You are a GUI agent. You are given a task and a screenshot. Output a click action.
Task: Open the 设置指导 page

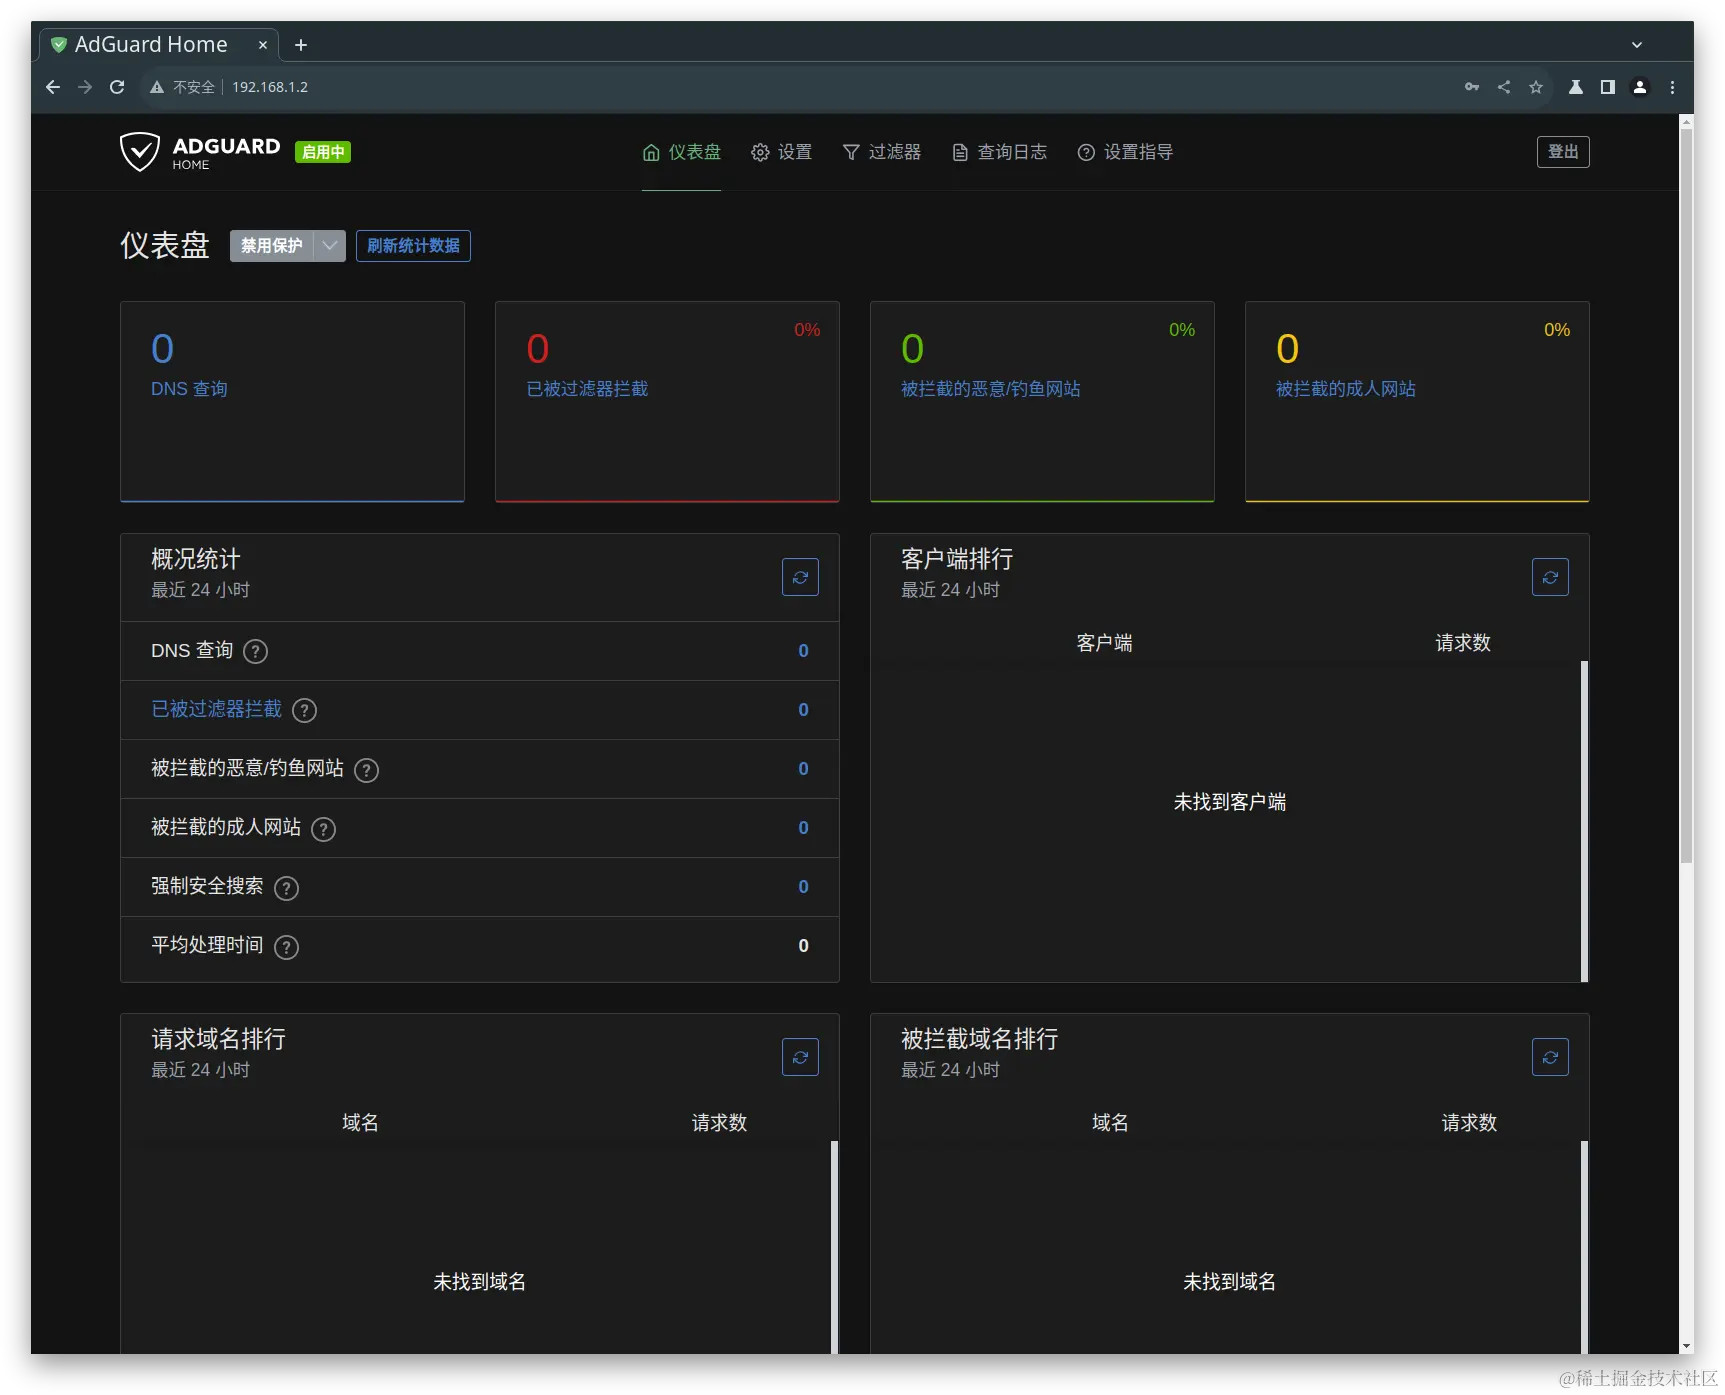pos(1125,152)
